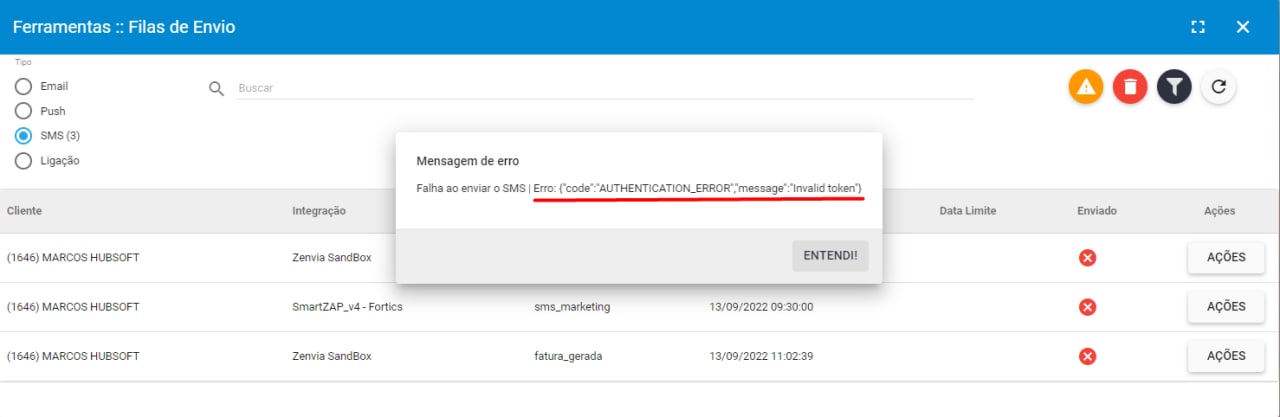Open AÇÕES for the fatura_gerada row
Image resolution: width=1280 pixels, height=417 pixels.
[1226, 355]
